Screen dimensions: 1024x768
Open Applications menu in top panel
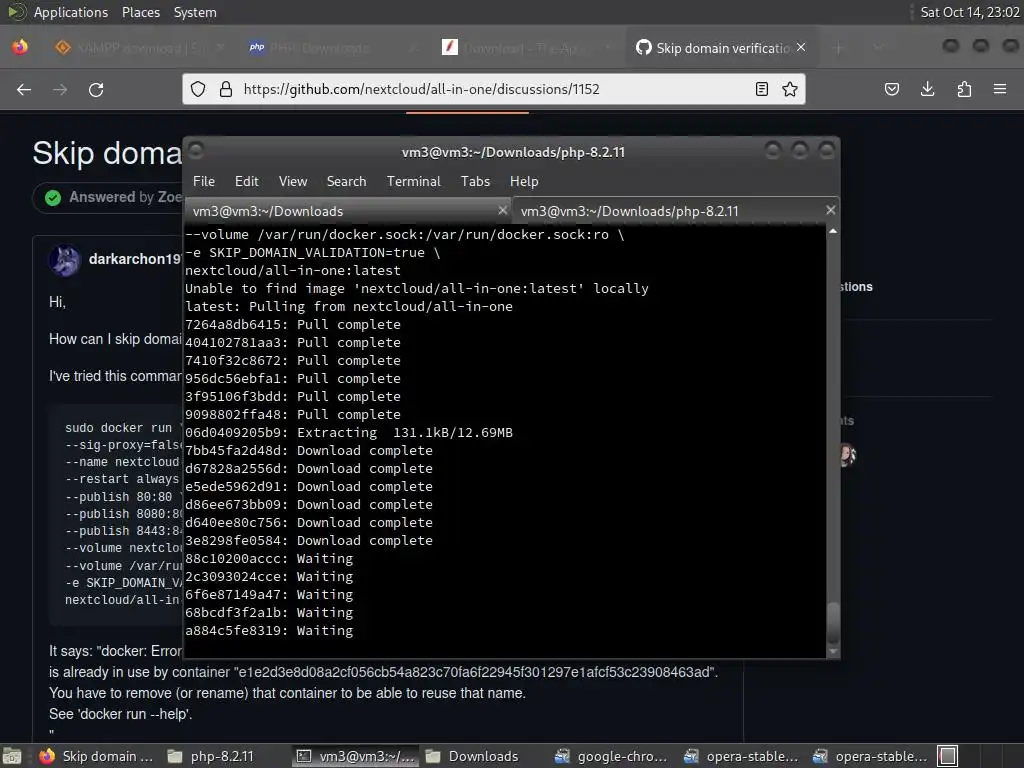click(71, 12)
